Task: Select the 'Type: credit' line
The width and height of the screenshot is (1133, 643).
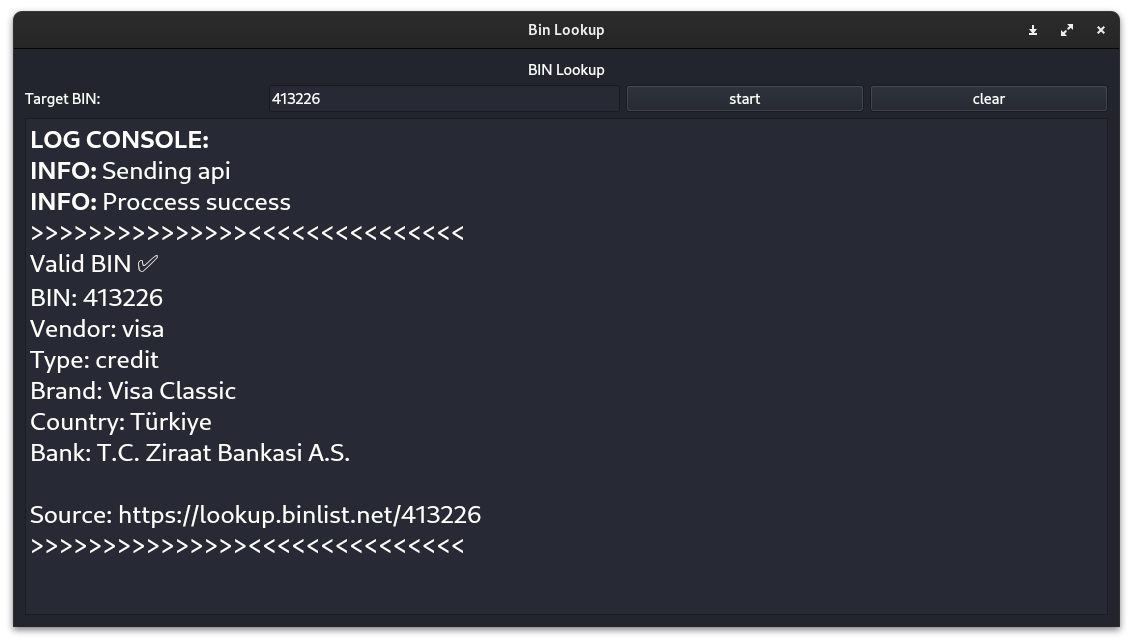Action: pos(95,361)
